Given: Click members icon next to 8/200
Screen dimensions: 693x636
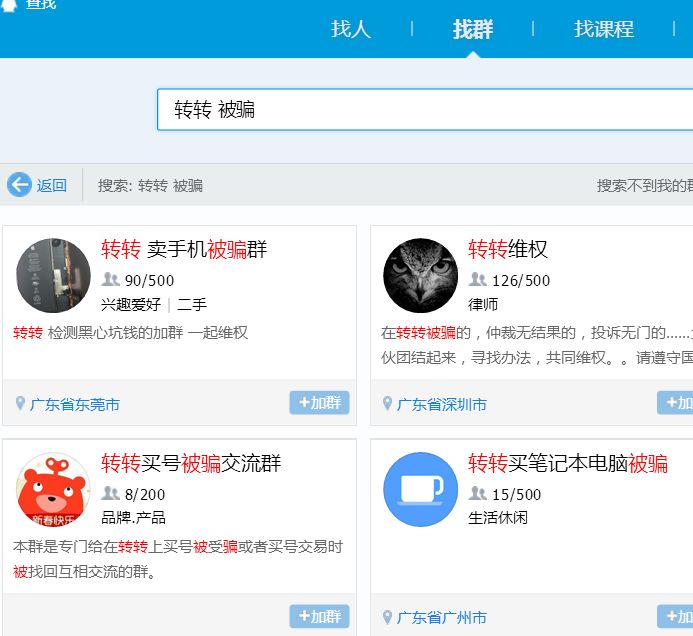Looking at the screenshot, I should click(x=110, y=493).
